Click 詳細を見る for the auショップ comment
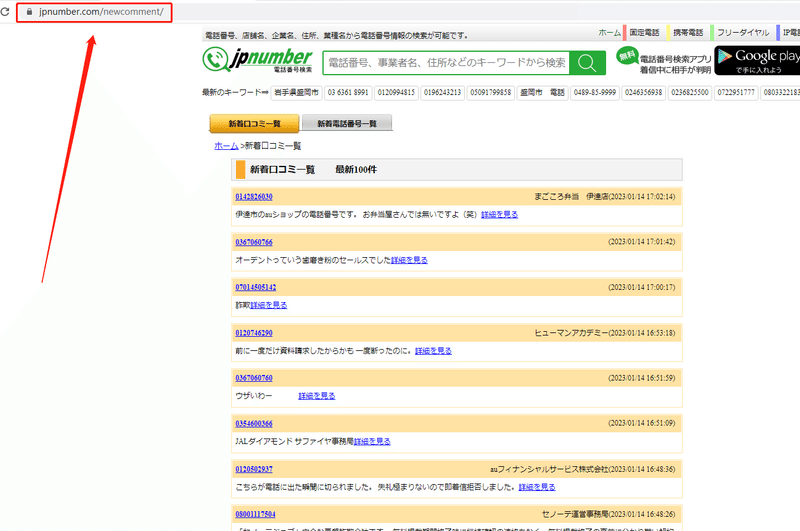Viewport: 800px width, 531px height. (499, 215)
